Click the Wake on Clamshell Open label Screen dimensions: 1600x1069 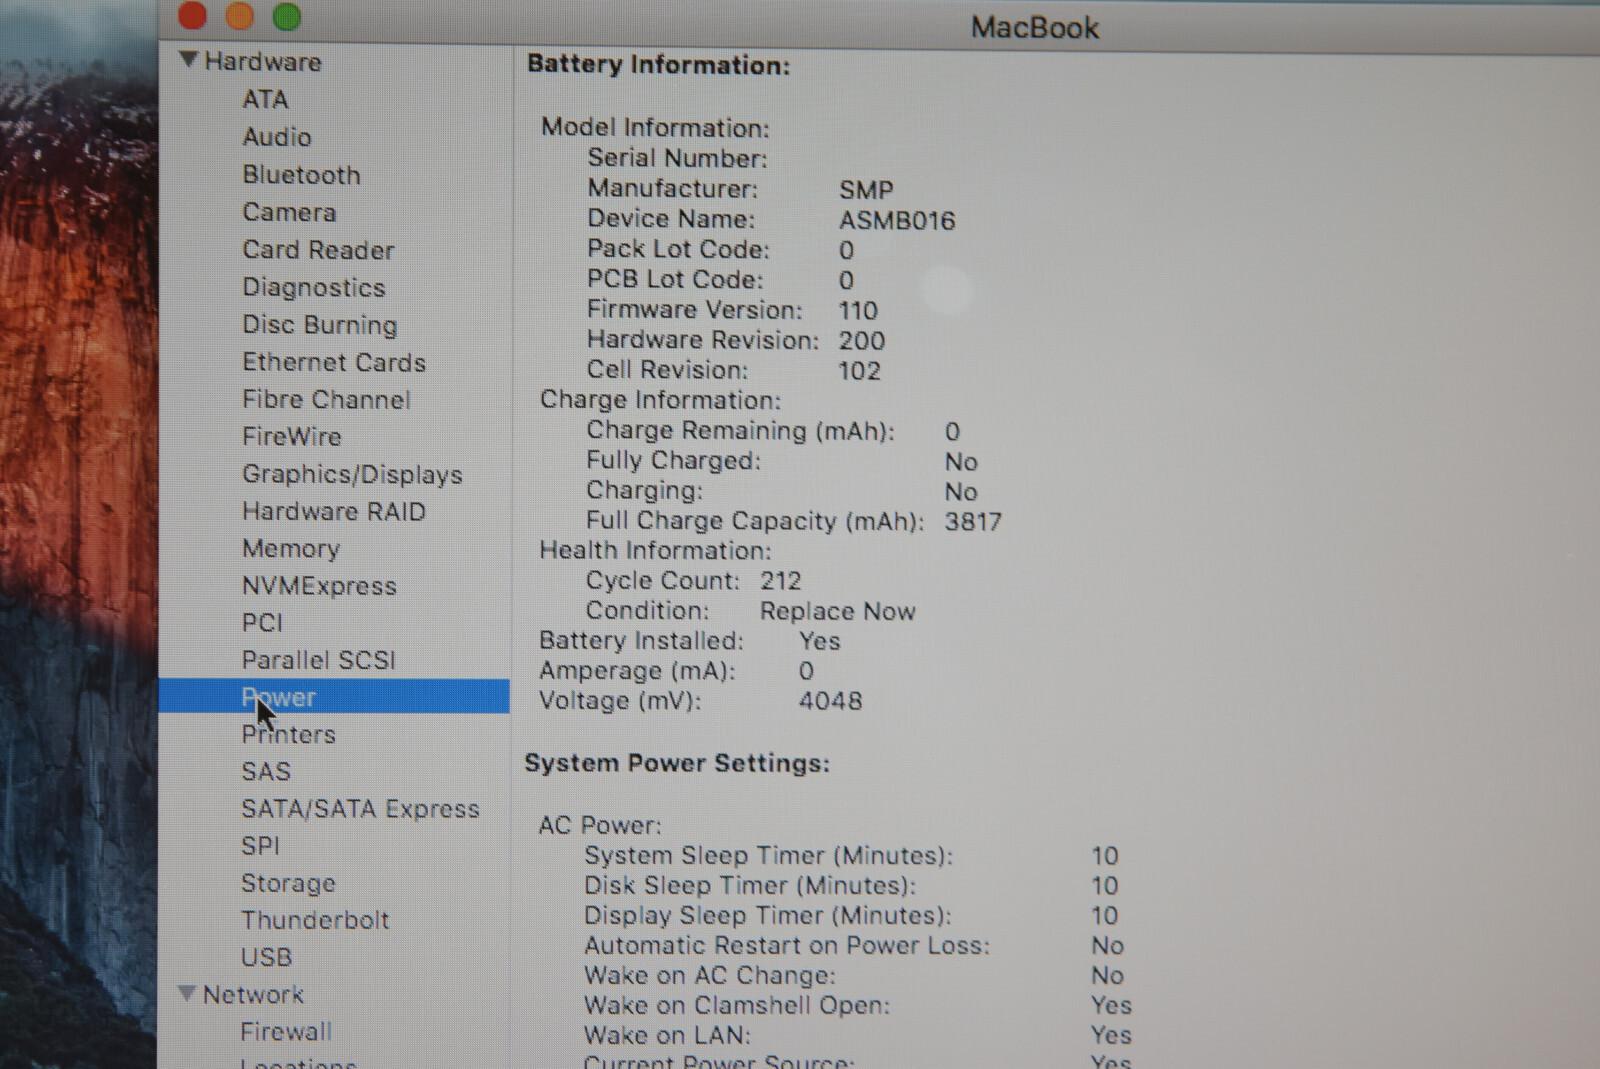click(x=736, y=1005)
